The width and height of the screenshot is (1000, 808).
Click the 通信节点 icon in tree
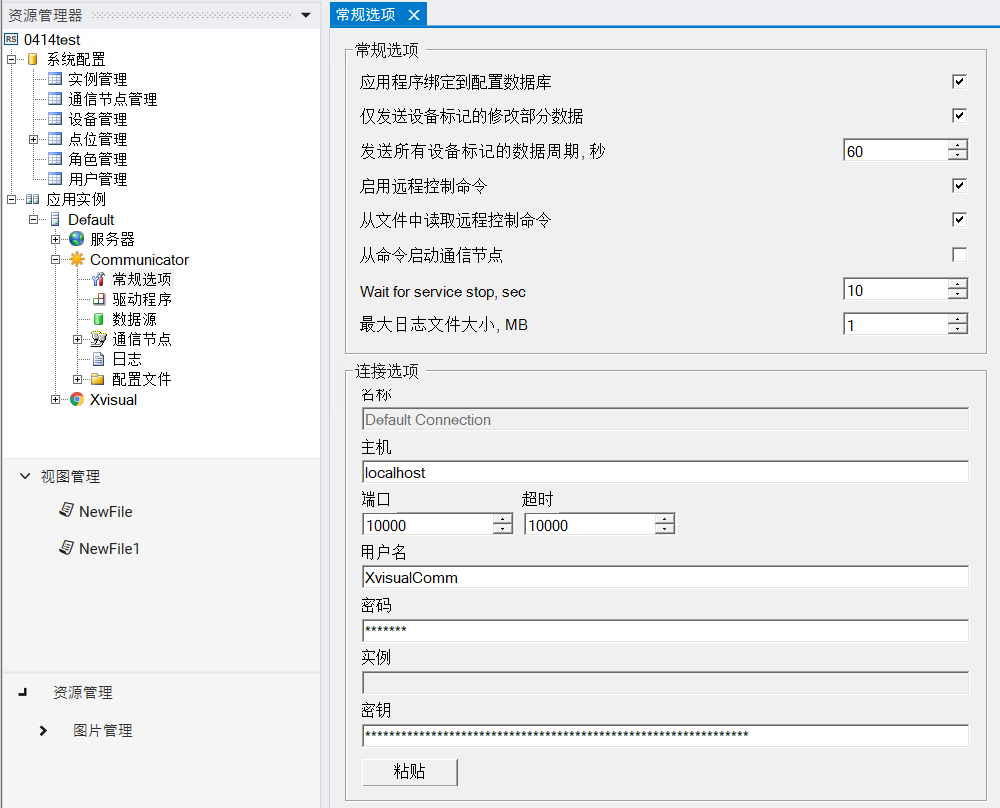pos(98,339)
